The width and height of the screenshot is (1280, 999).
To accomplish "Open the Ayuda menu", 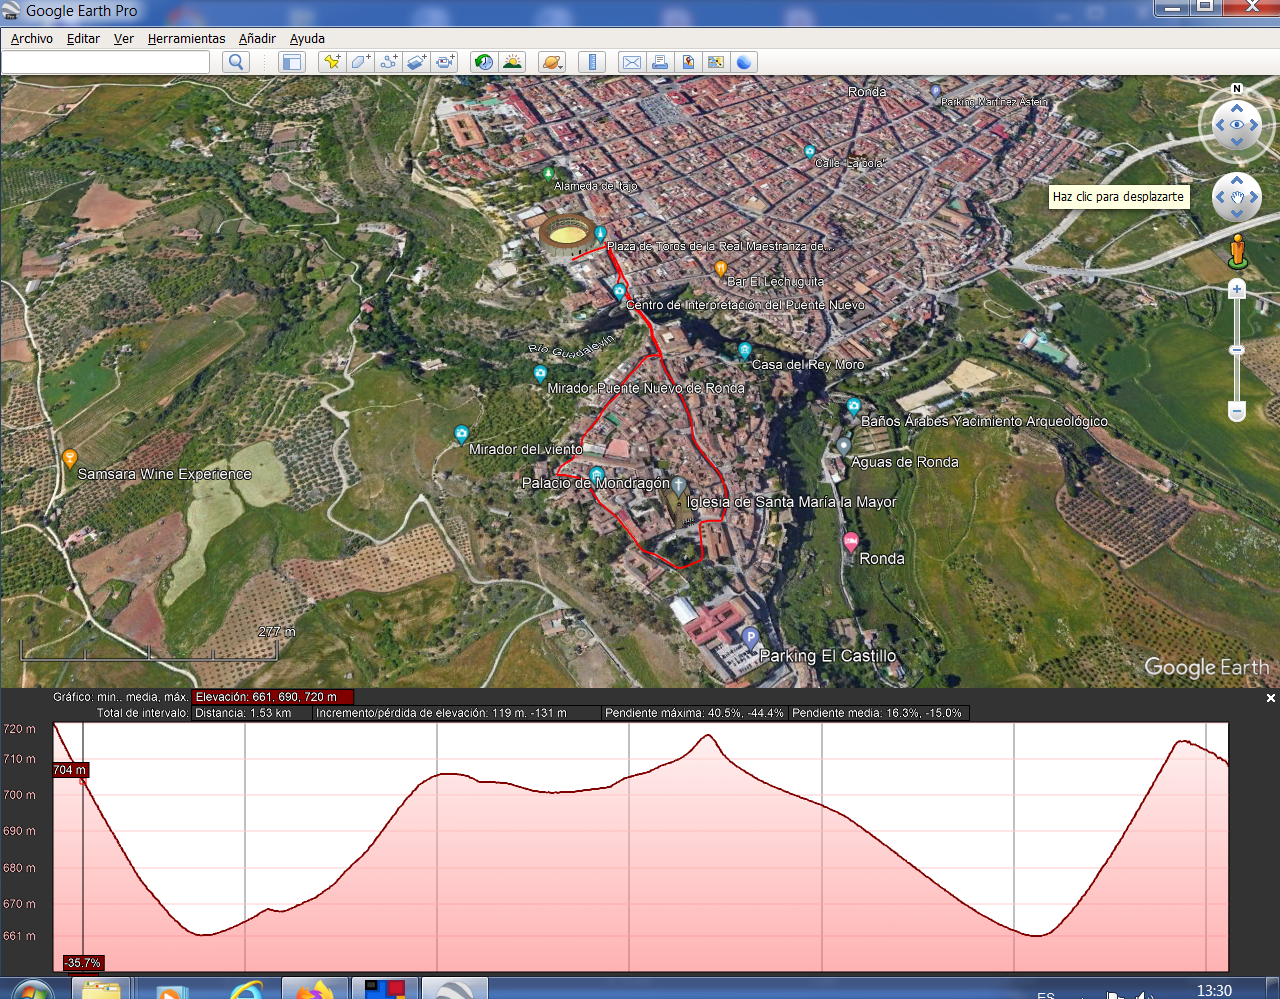I will pos(307,38).
